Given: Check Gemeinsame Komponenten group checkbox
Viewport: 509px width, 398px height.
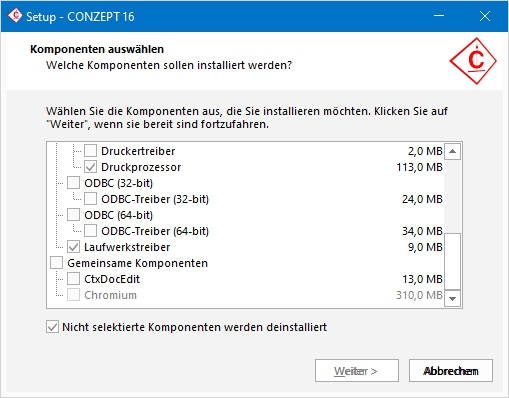Looking at the screenshot, I should click(56, 263).
